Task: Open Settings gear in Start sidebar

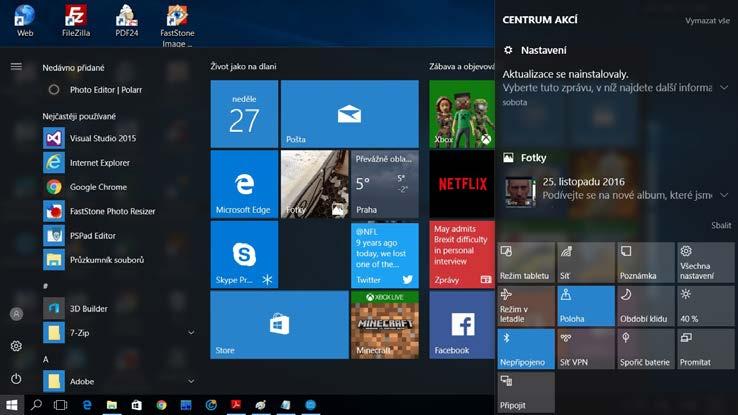Action: [16, 346]
